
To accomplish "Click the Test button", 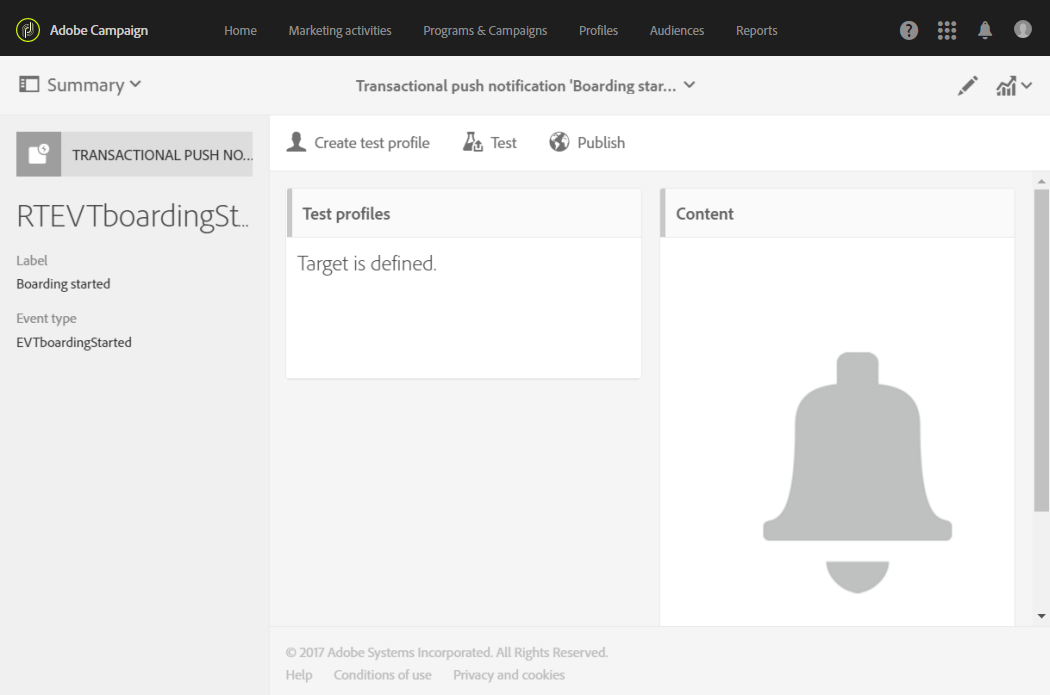I will click(x=490, y=142).
